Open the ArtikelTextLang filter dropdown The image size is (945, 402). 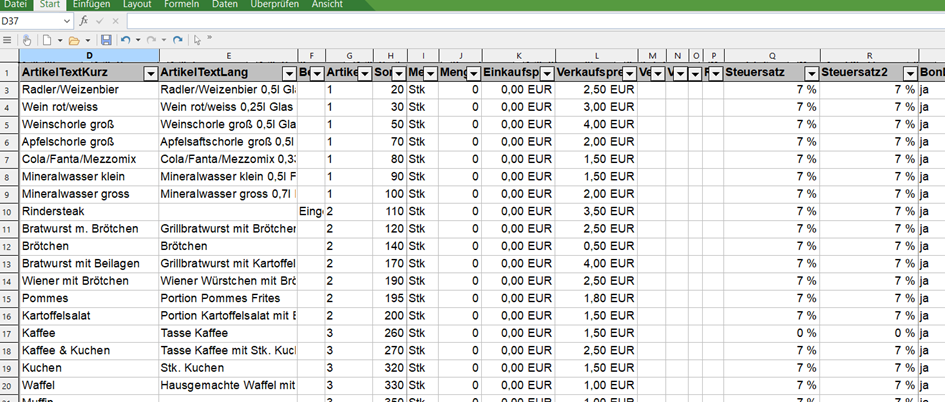click(x=289, y=74)
